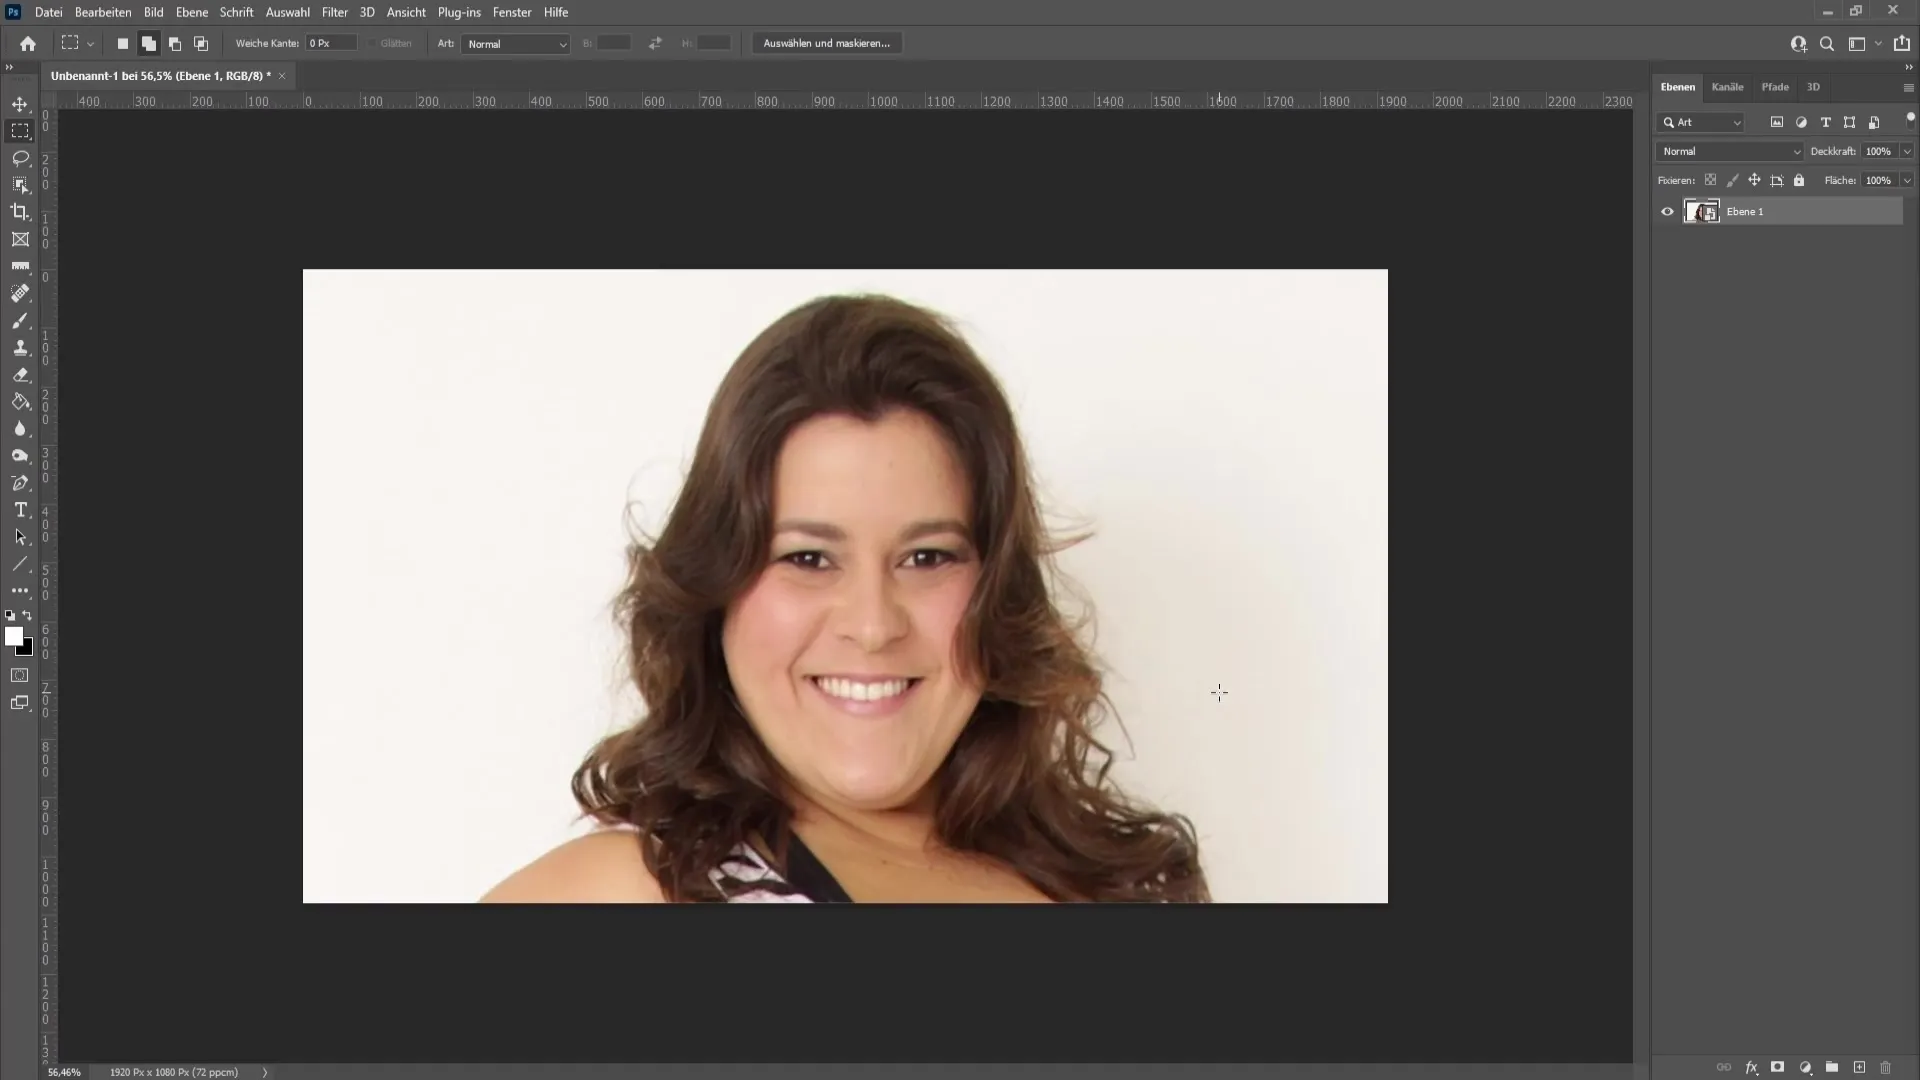Click on Ebene 1 thumbnail
Viewport: 1920px width, 1080px height.
coord(1701,211)
